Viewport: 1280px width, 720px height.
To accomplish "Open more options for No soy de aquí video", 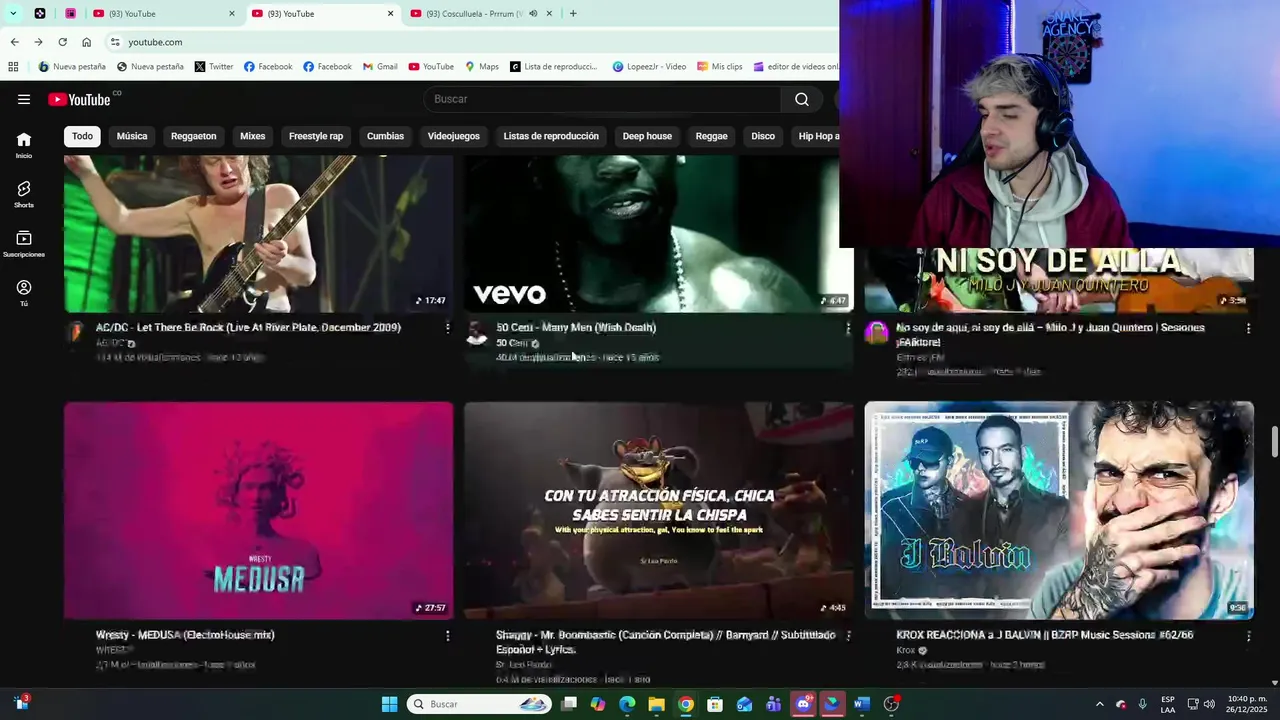I will pos(1248,328).
